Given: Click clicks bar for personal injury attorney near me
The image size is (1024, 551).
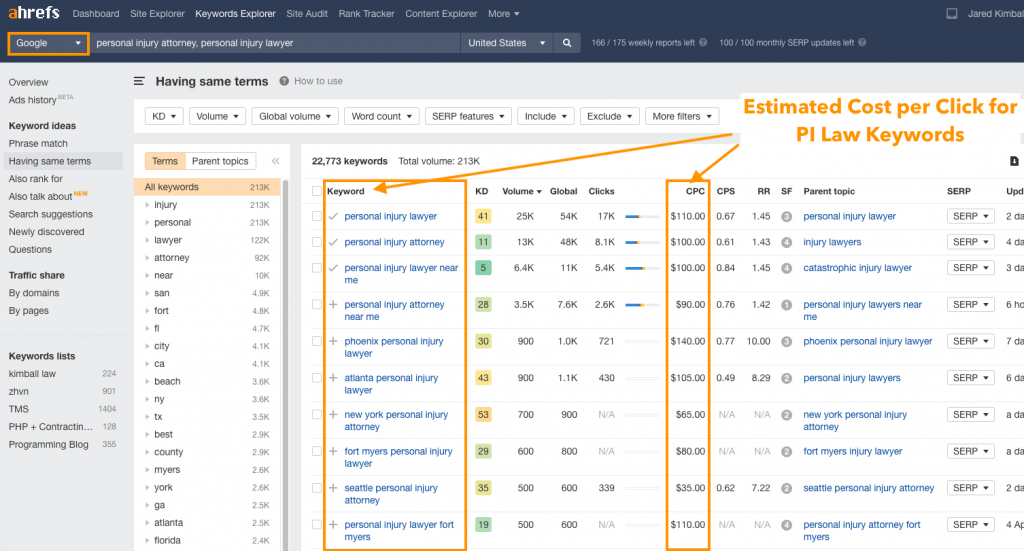Looking at the screenshot, I should coord(642,305).
